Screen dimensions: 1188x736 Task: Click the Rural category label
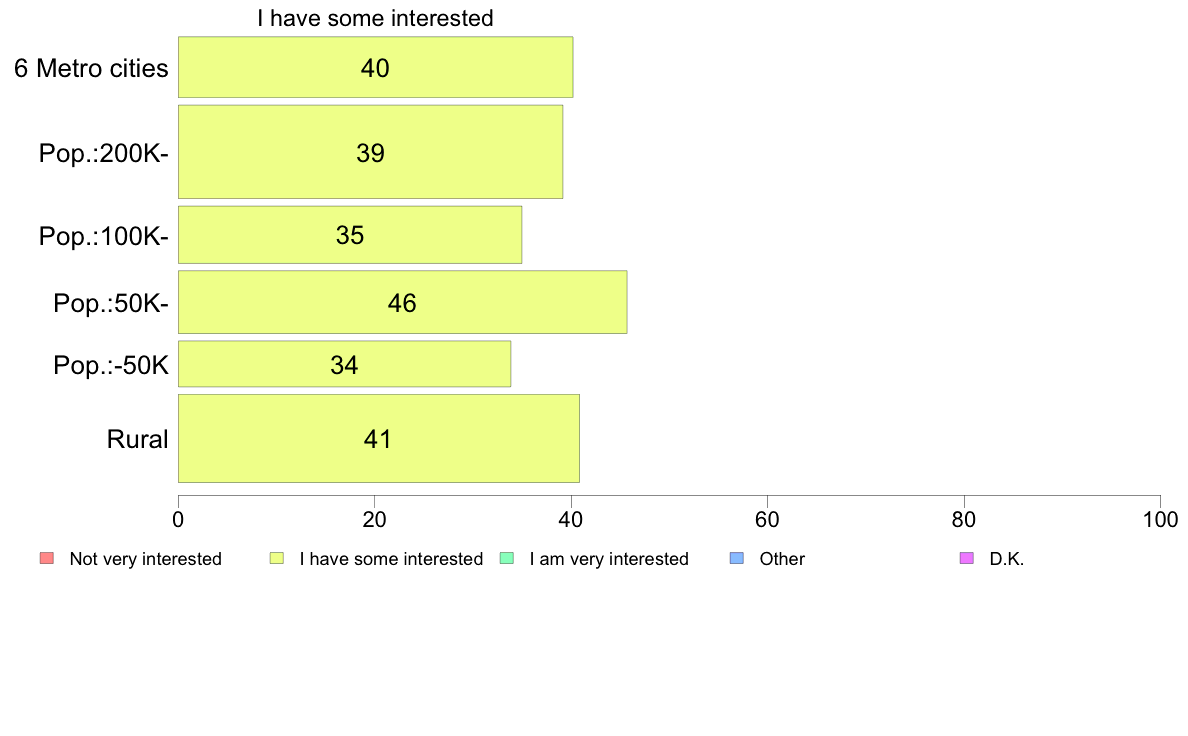[137, 439]
